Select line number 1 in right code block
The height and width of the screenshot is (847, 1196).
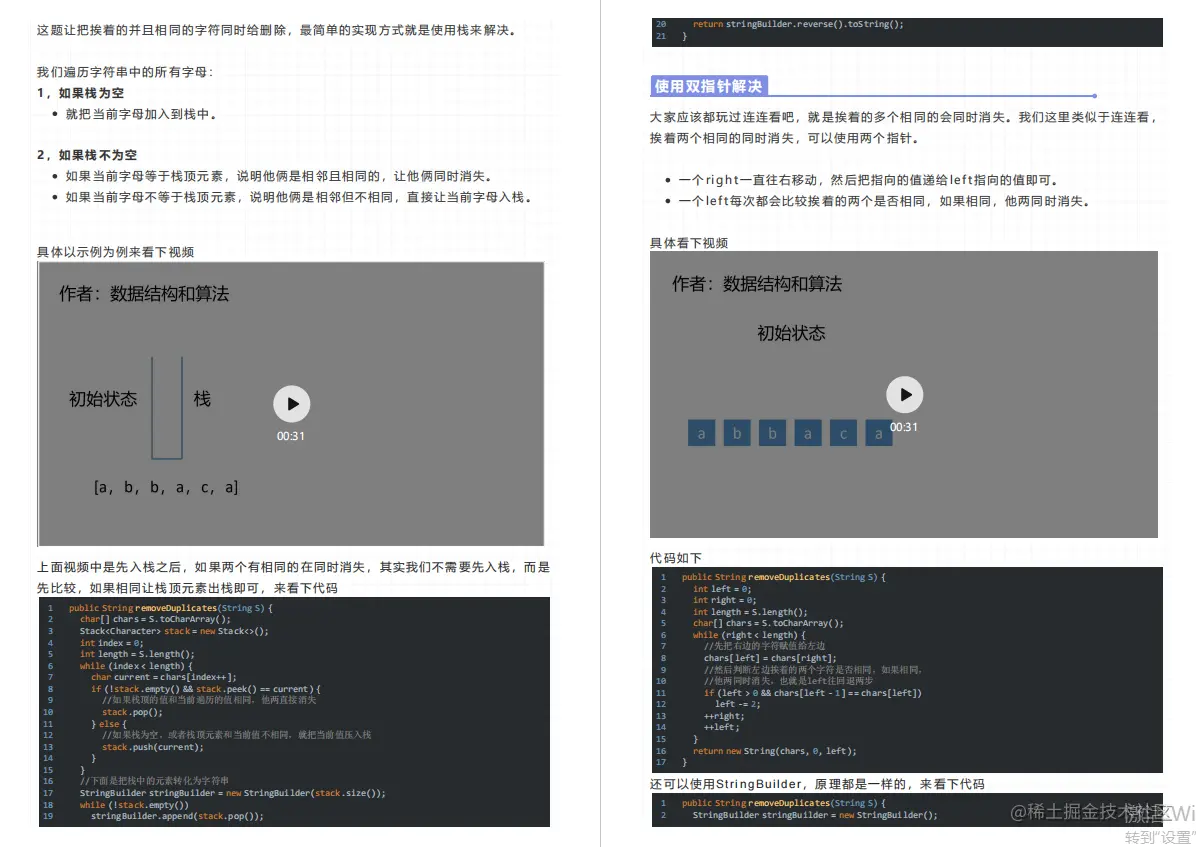pos(663,577)
